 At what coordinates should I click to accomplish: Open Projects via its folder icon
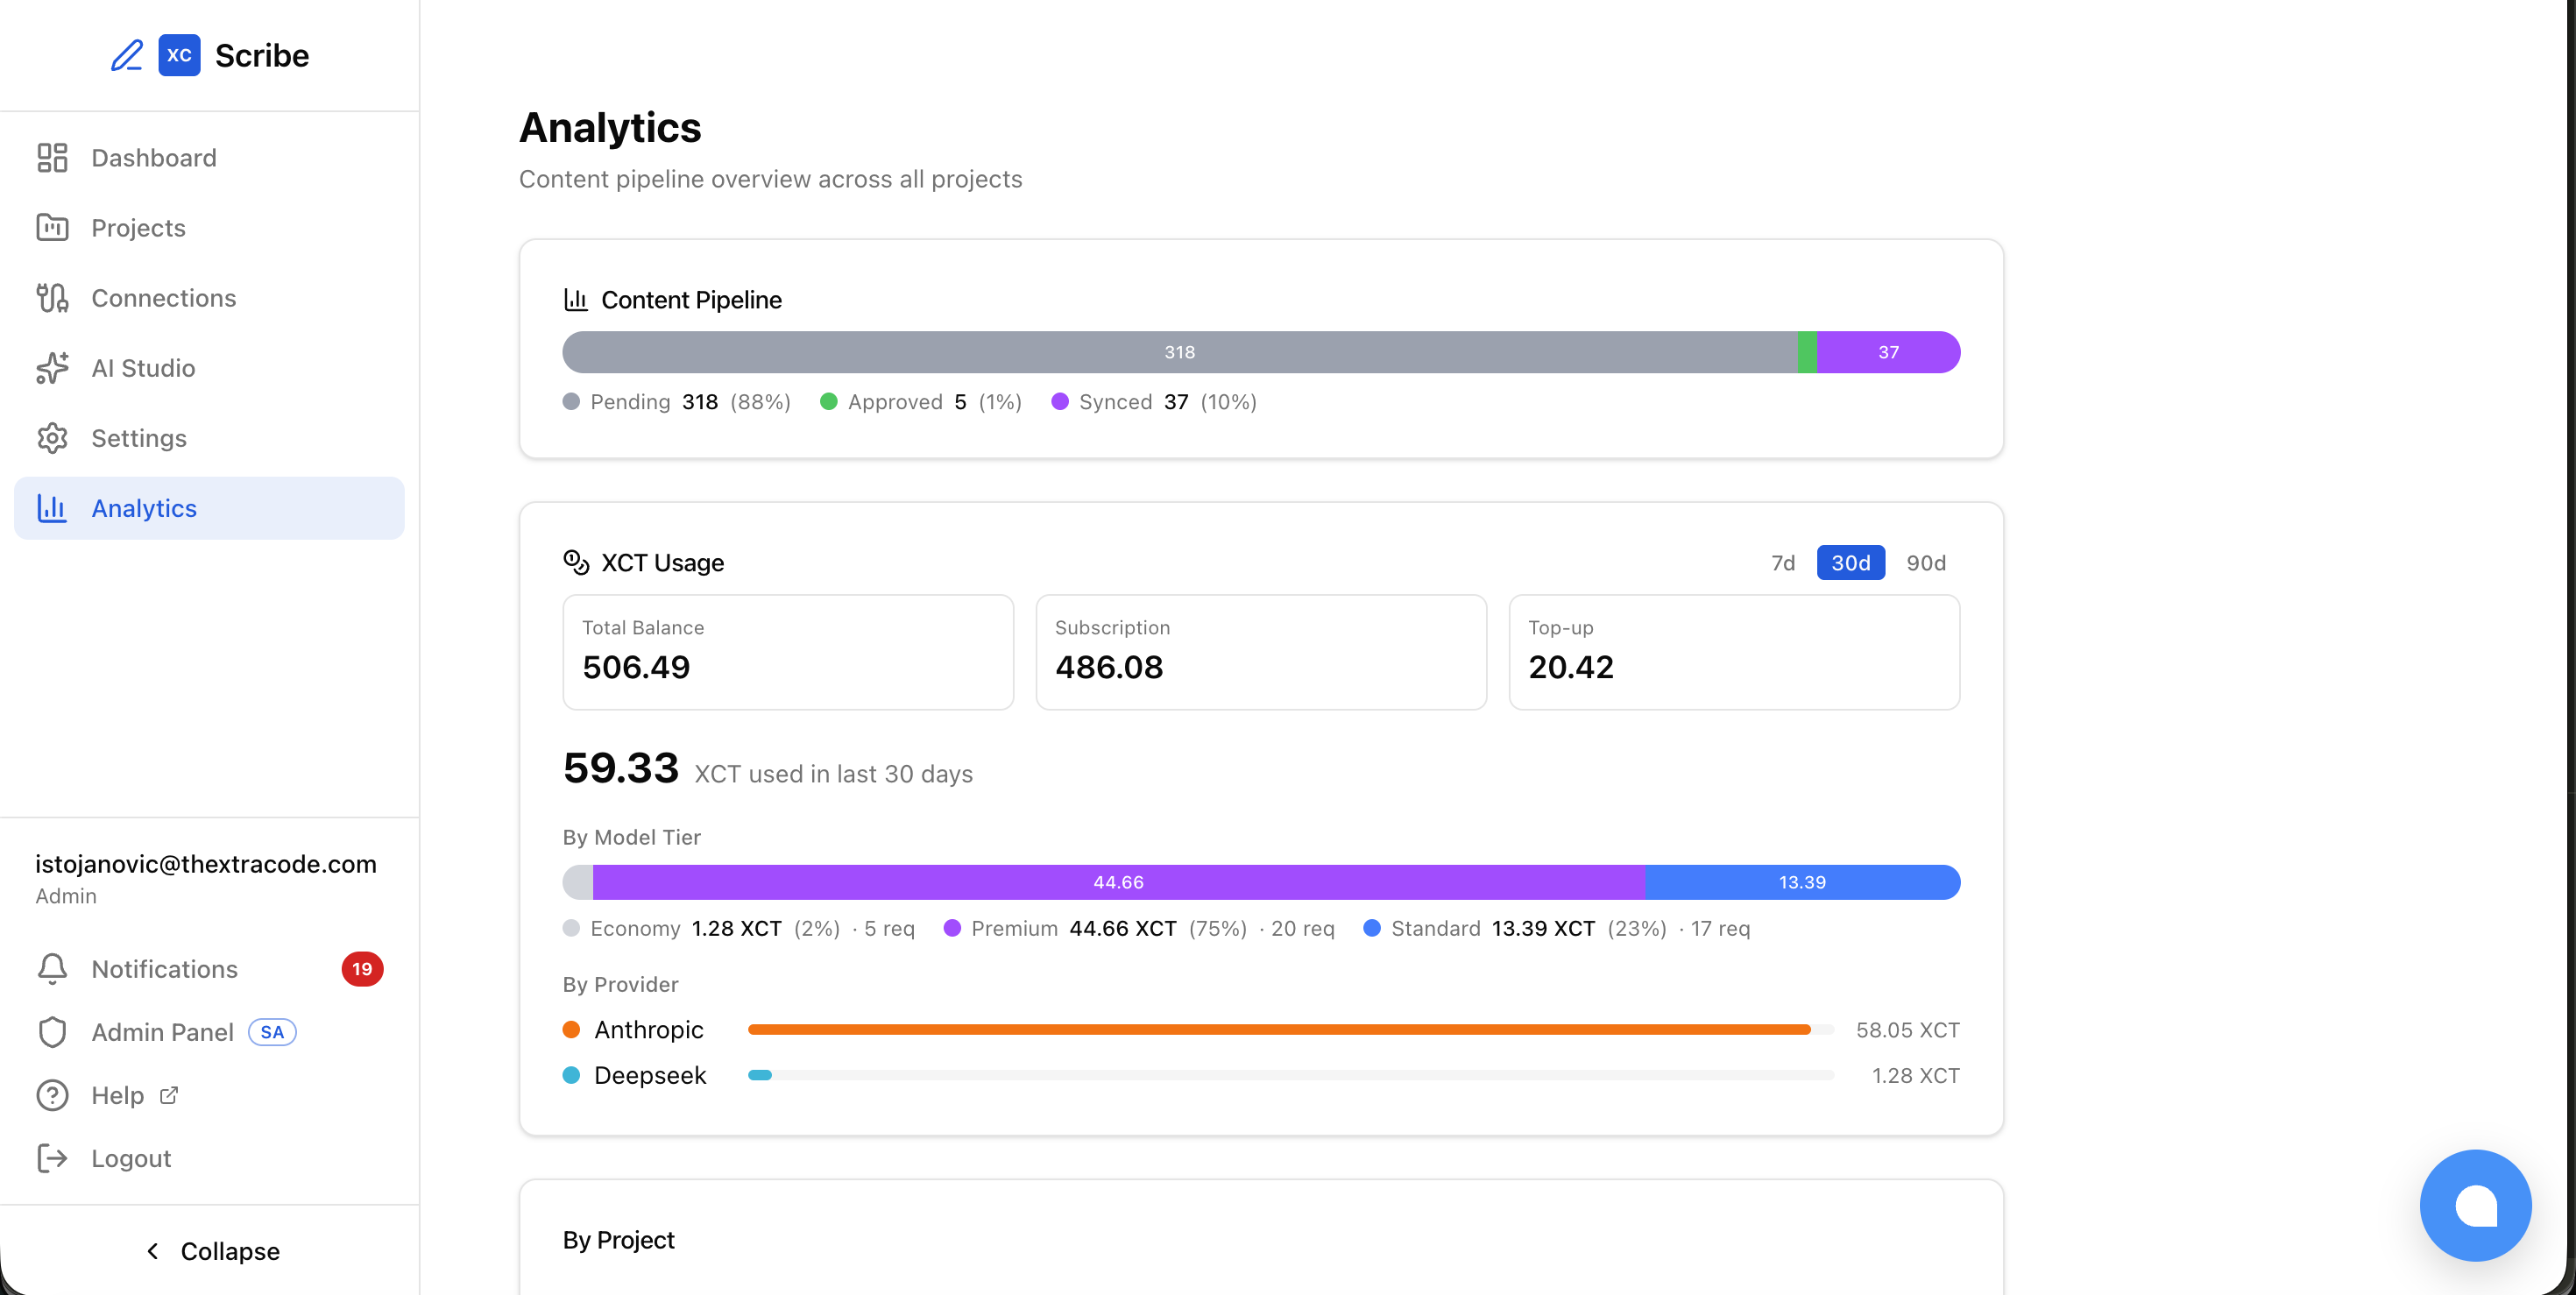click(52, 228)
